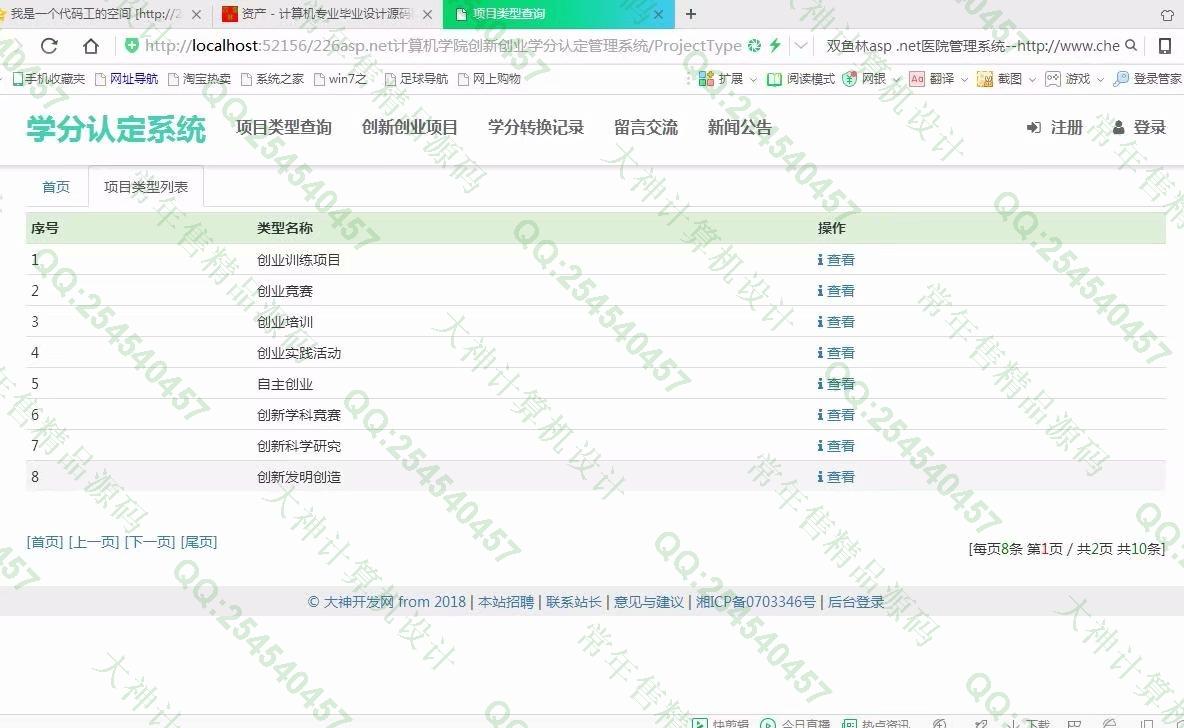Open 网上购物 bookmark
This screenshot has width=1184, height=728.
coord(489,79)
